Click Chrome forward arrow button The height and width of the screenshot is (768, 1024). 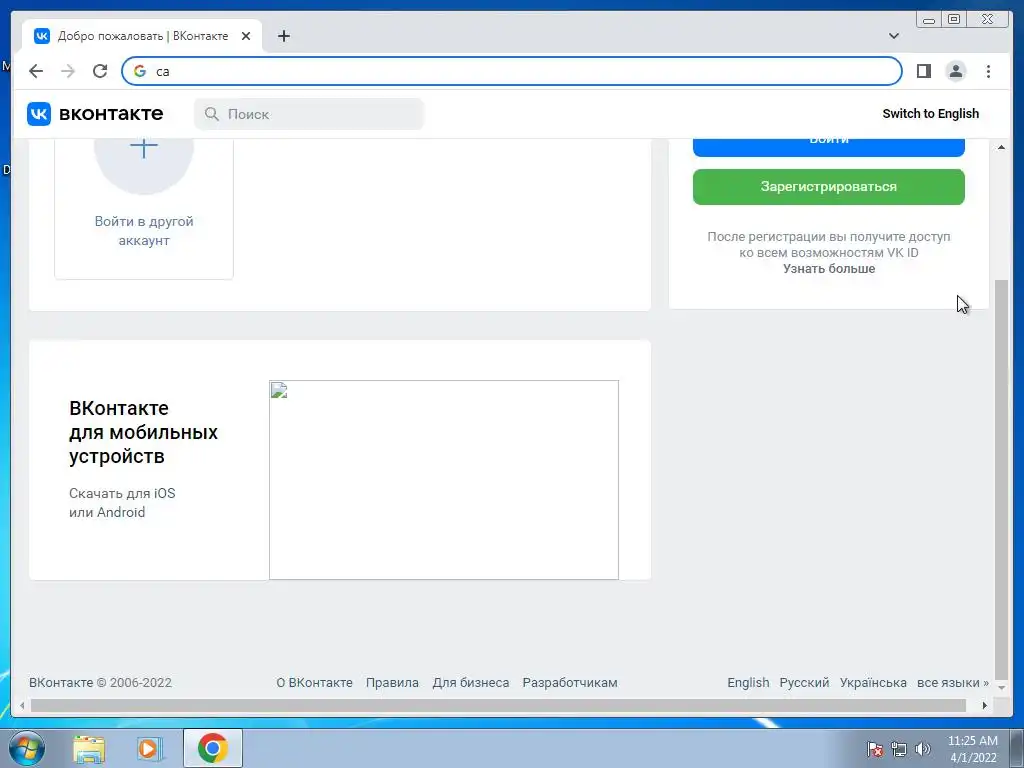pos(68,71)
